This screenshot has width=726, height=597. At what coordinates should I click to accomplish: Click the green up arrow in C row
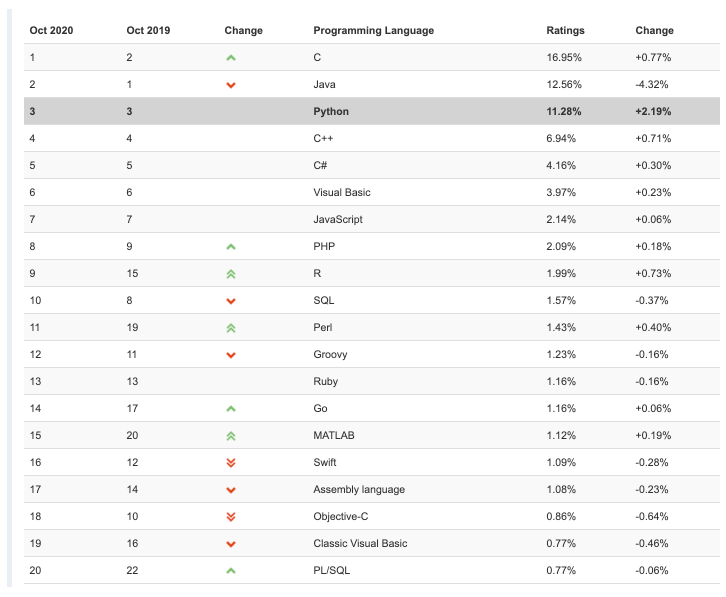coord(231,58)
